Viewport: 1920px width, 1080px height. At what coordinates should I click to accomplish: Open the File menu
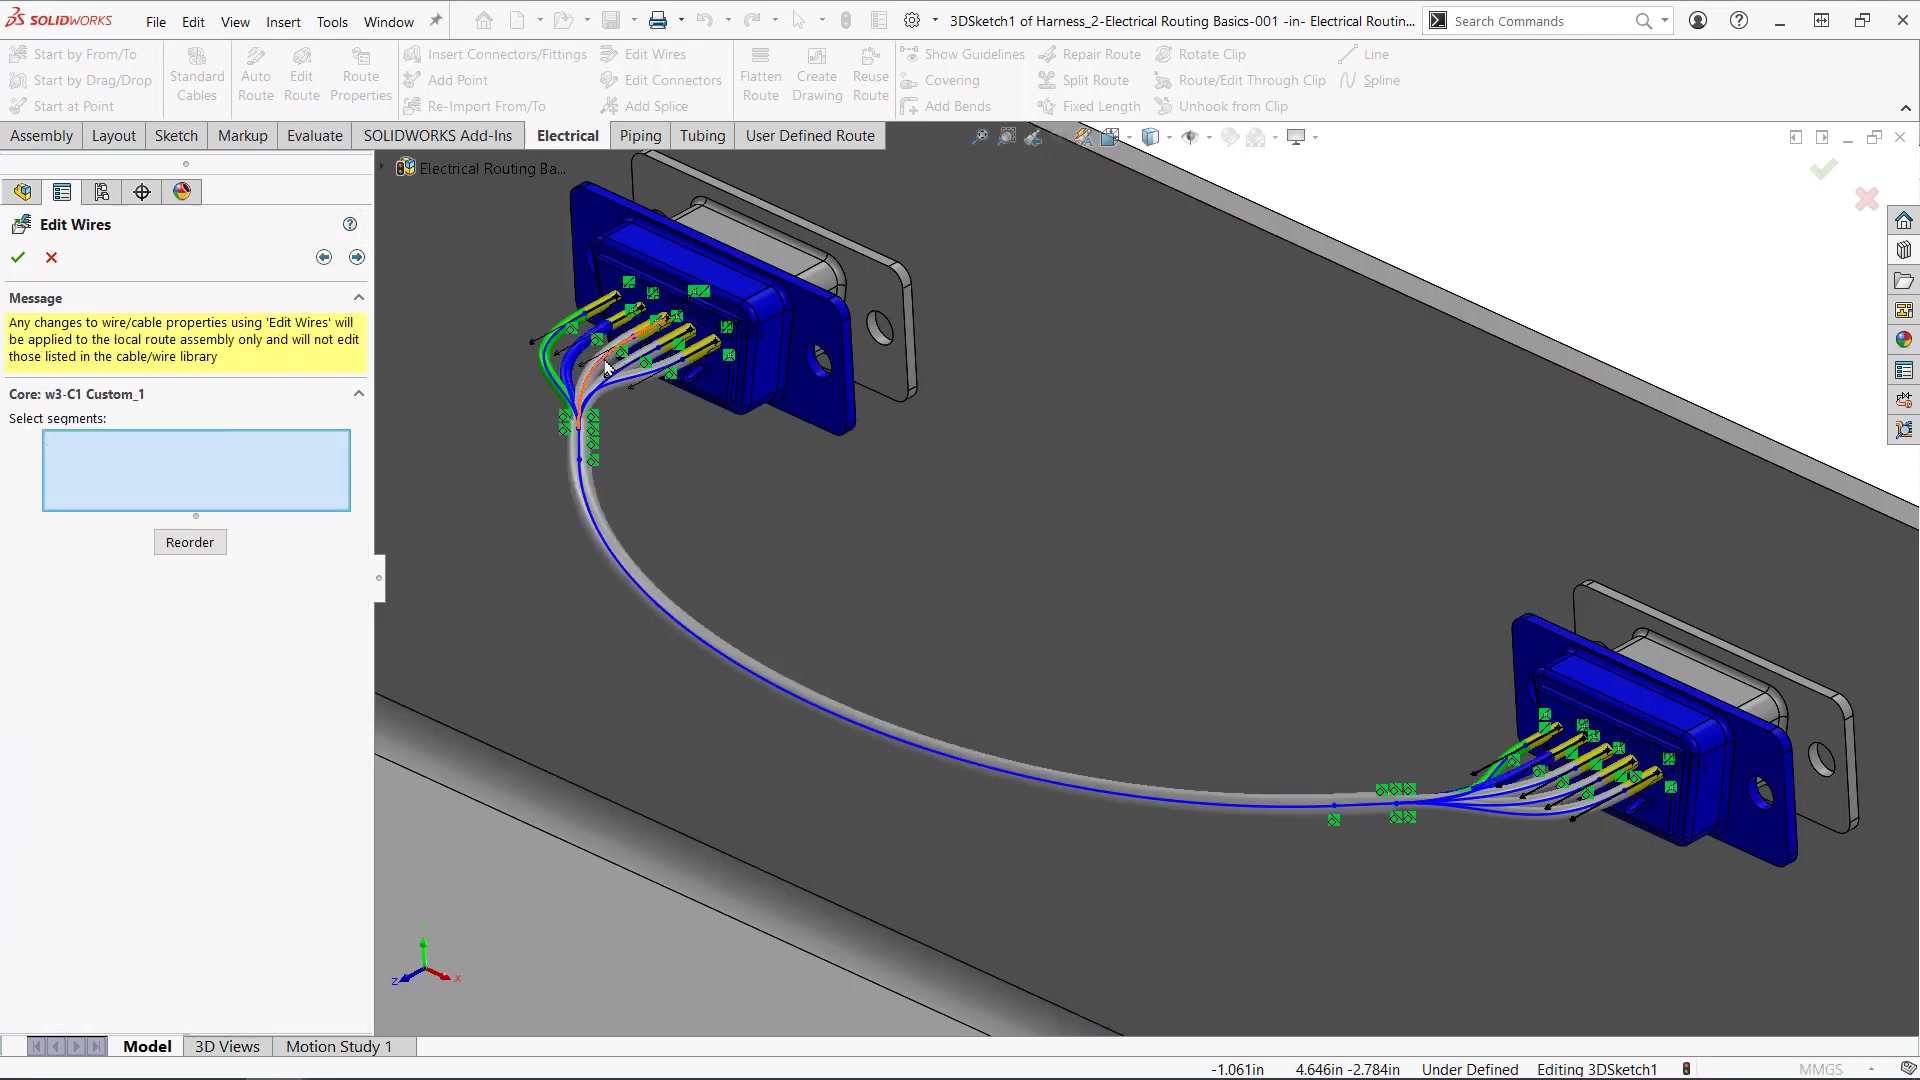click(156, 21)
